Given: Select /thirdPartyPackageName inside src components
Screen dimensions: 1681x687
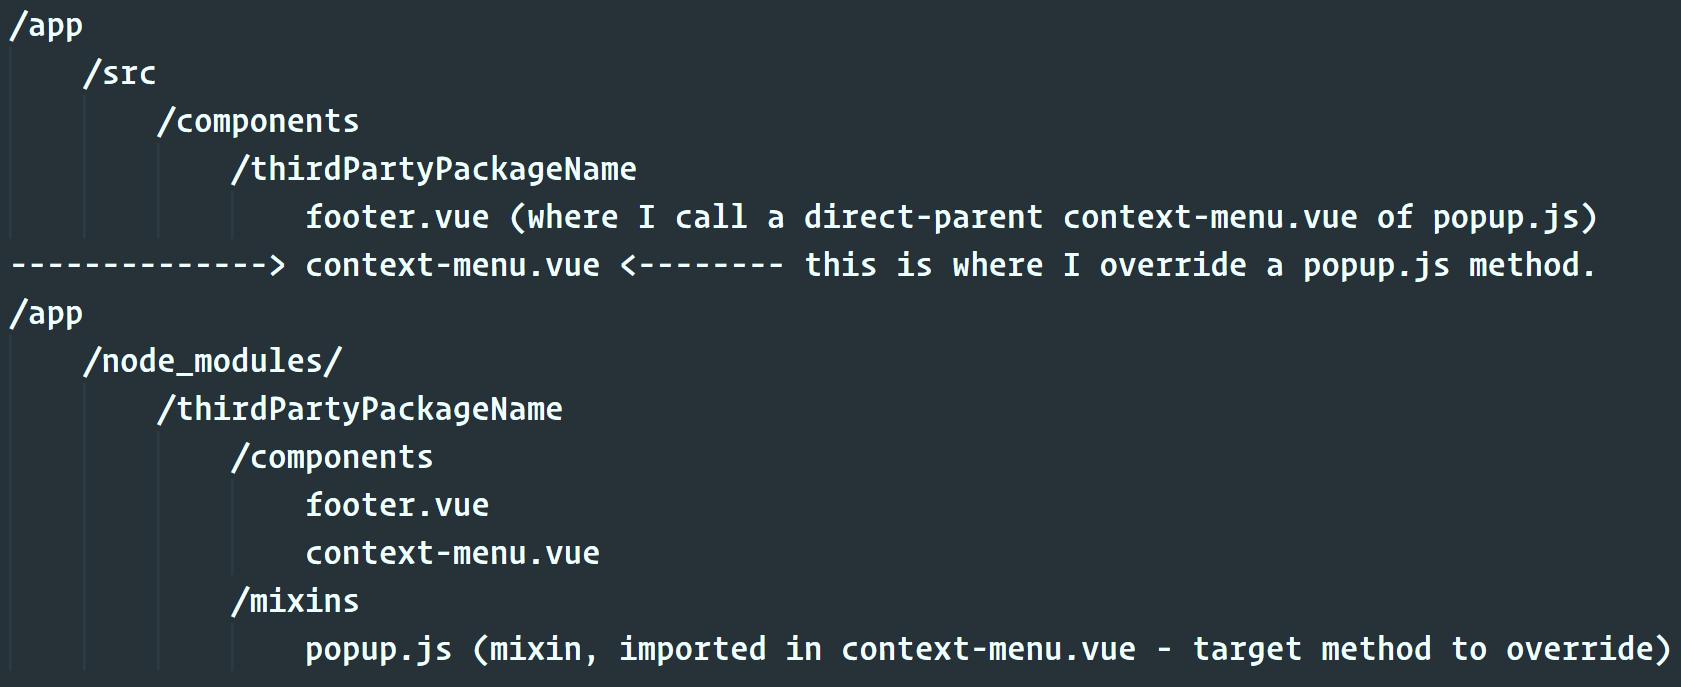Looking at the screenshot, I should (x=434, y=170).
